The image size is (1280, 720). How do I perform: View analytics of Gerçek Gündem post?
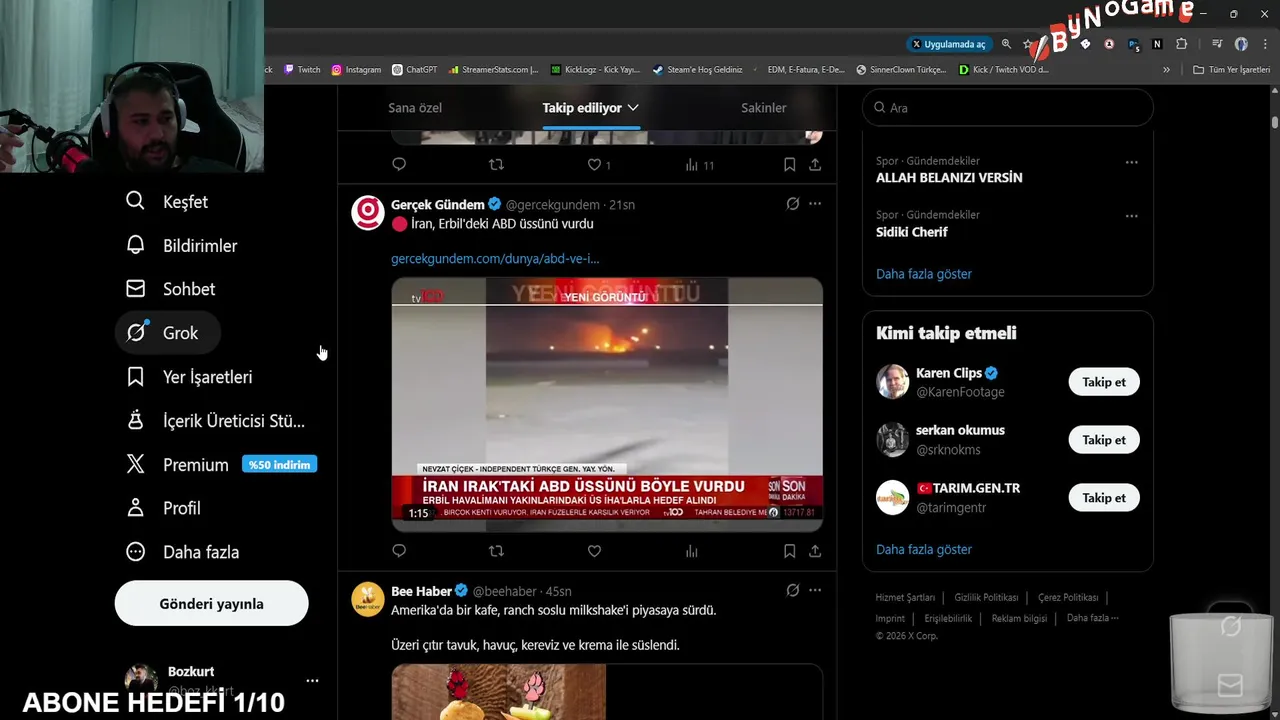click(691, 551)
